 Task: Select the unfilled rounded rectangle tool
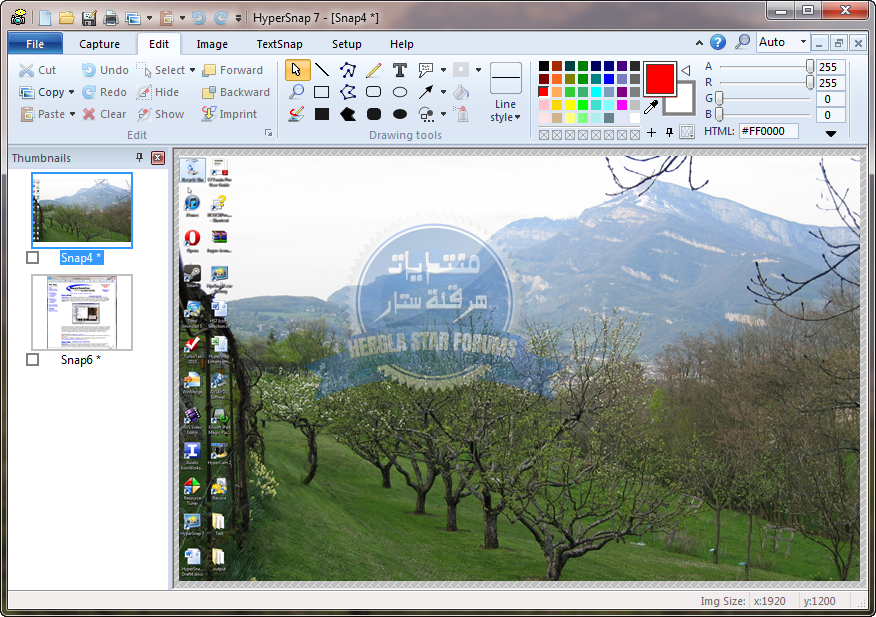374,92
